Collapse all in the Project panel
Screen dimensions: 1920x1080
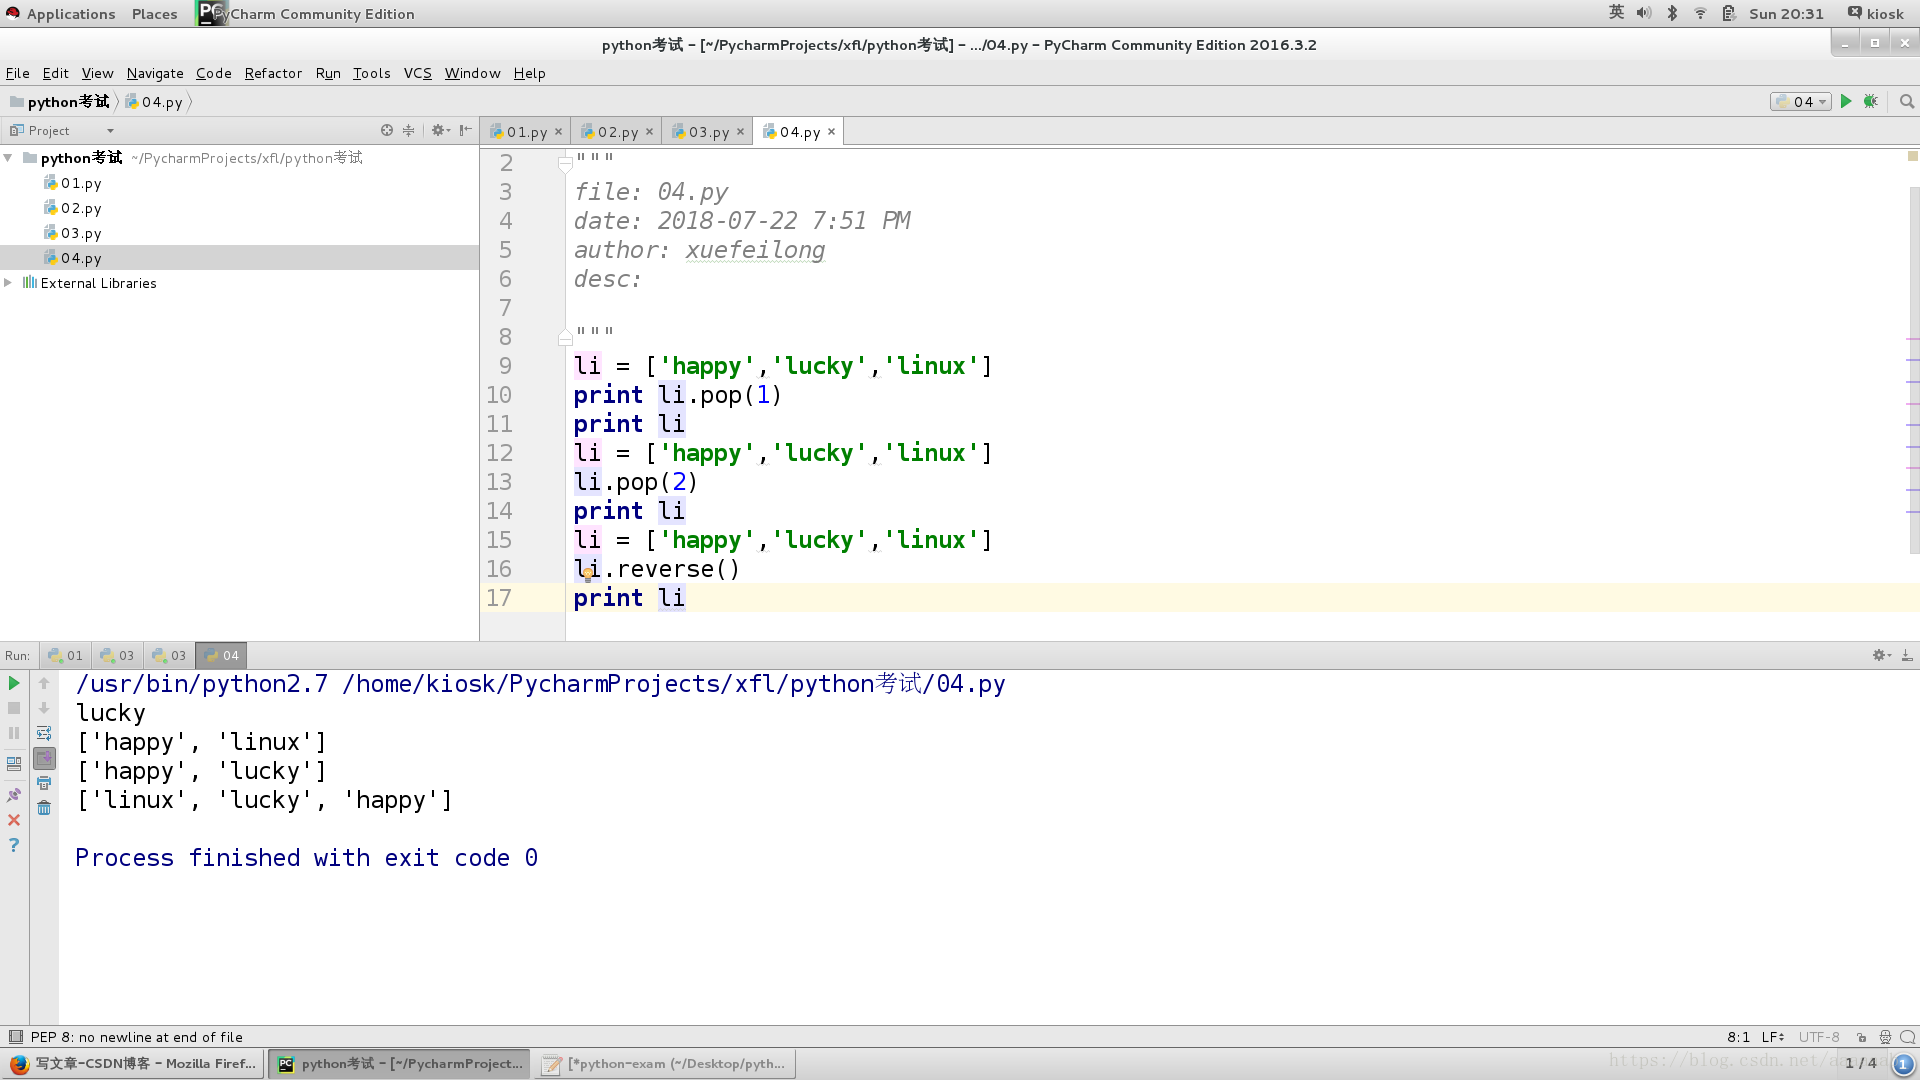click(x=408, y=130)
